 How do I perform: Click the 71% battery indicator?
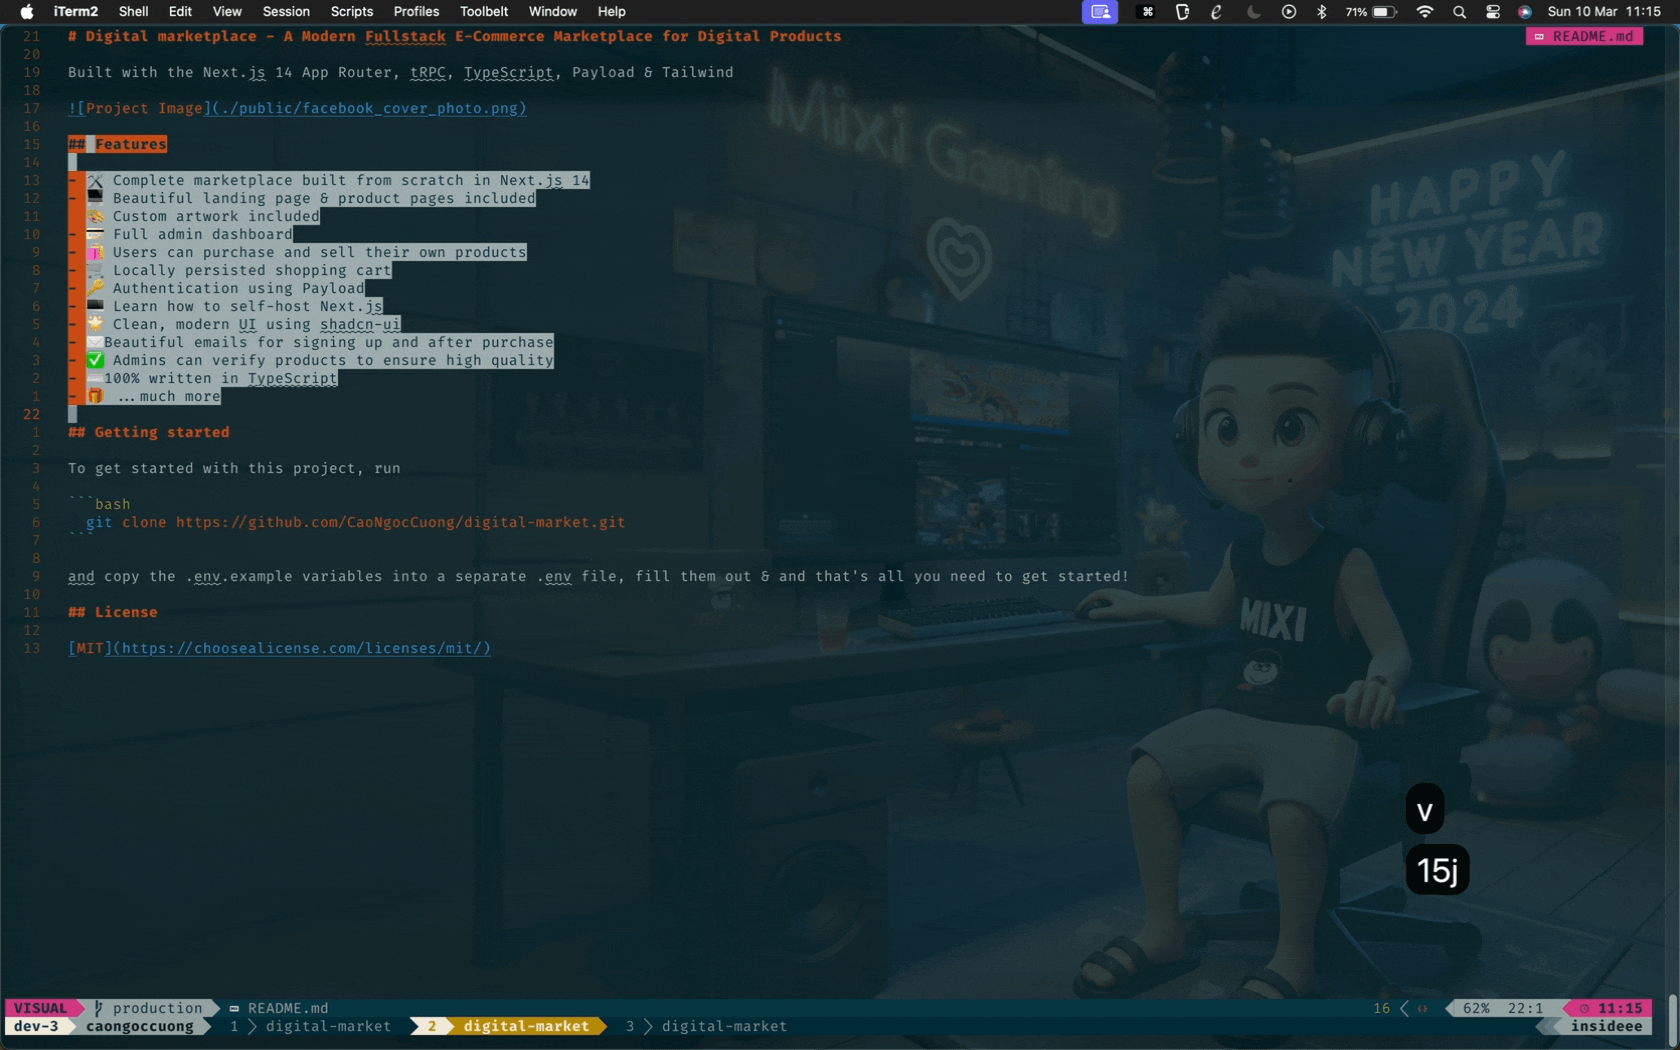(x=1371, y=12)
